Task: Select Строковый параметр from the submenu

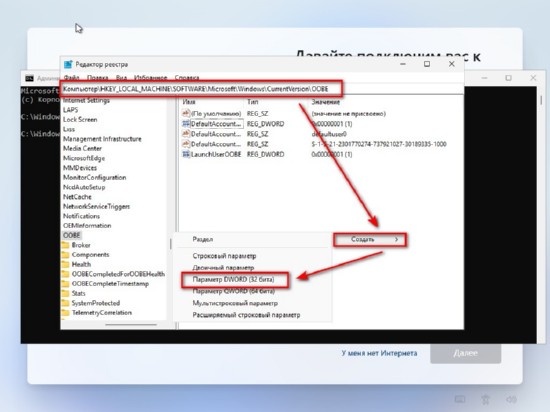Action: coord(224,256)
